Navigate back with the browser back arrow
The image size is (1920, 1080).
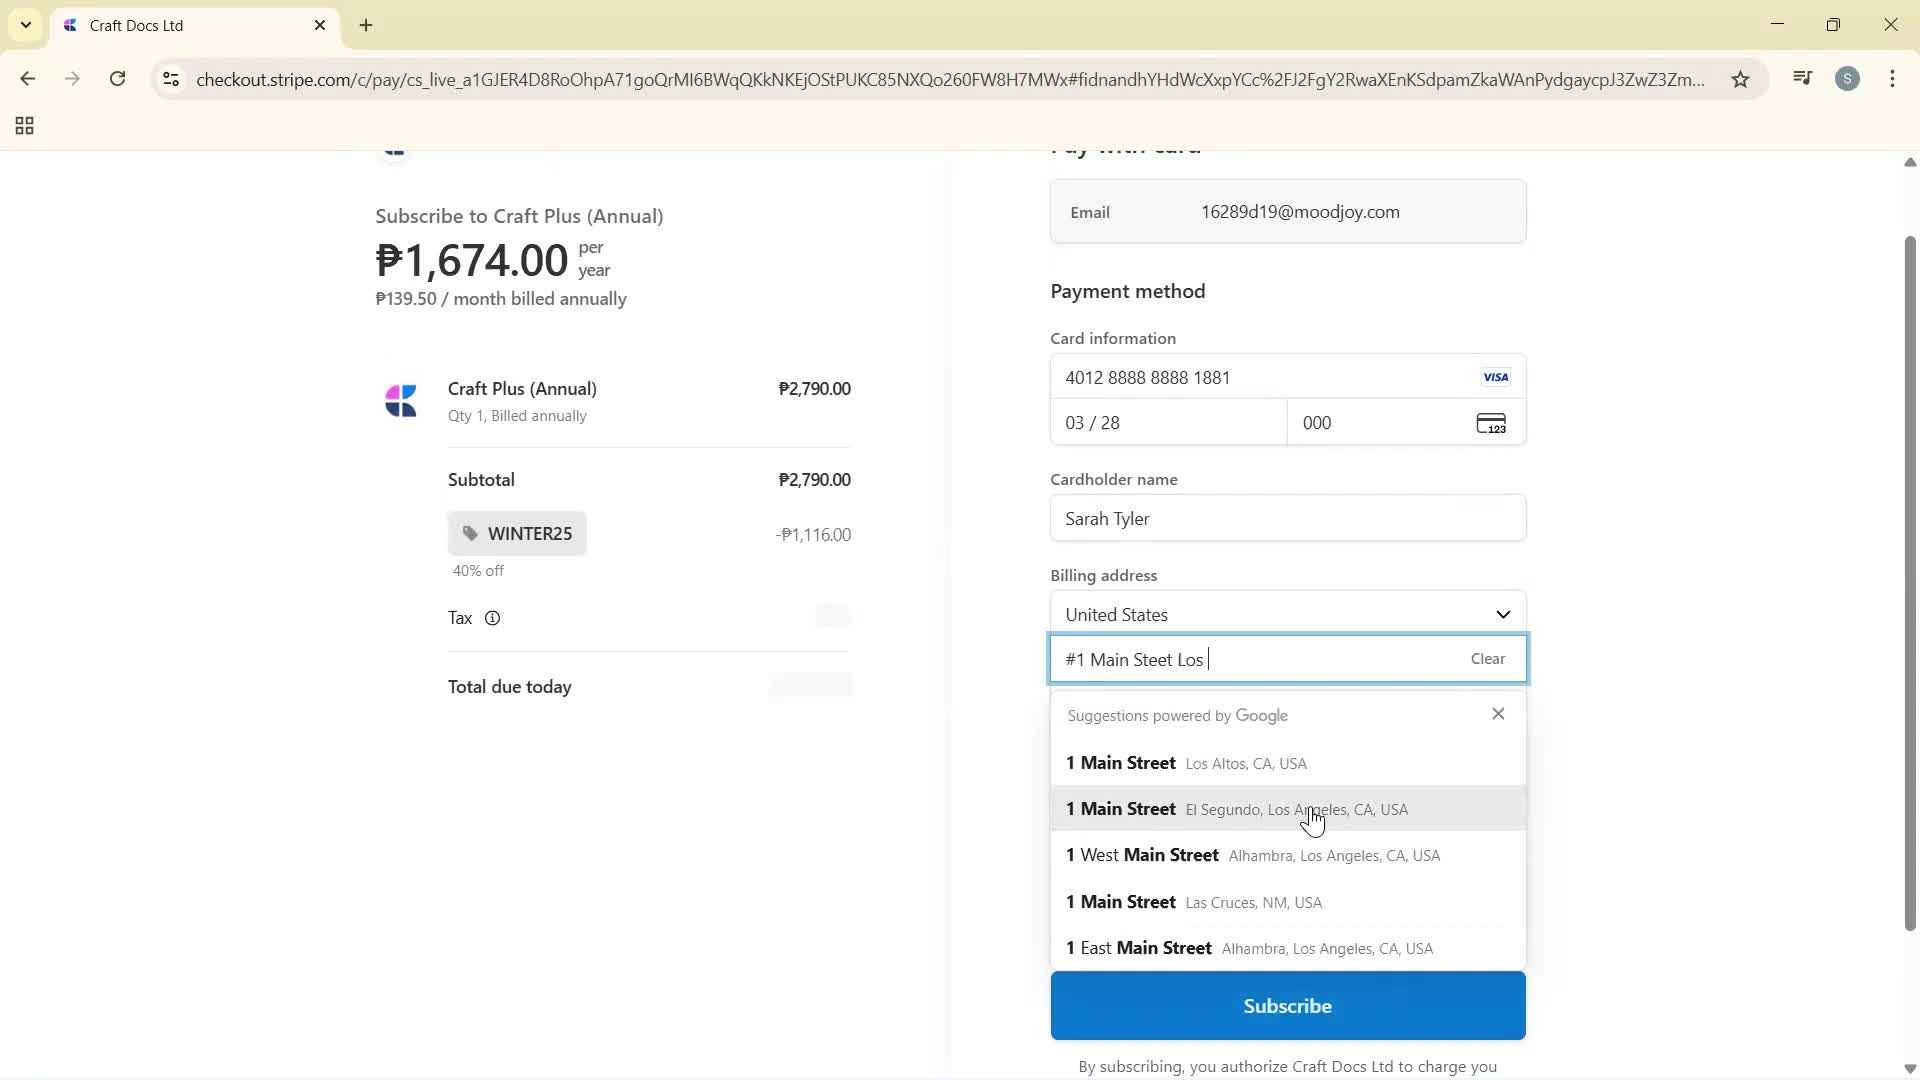(28, 79)
